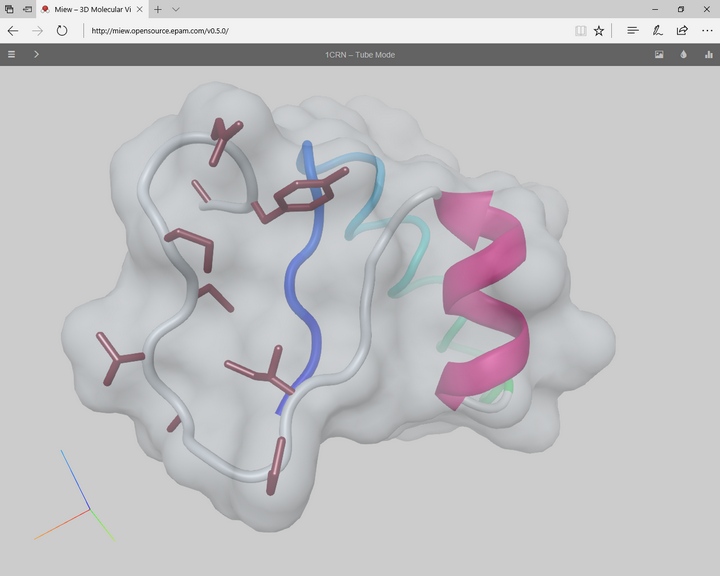720x576 pixels.
Task: Refresh the page in the browser
Action: pos(62,31)
